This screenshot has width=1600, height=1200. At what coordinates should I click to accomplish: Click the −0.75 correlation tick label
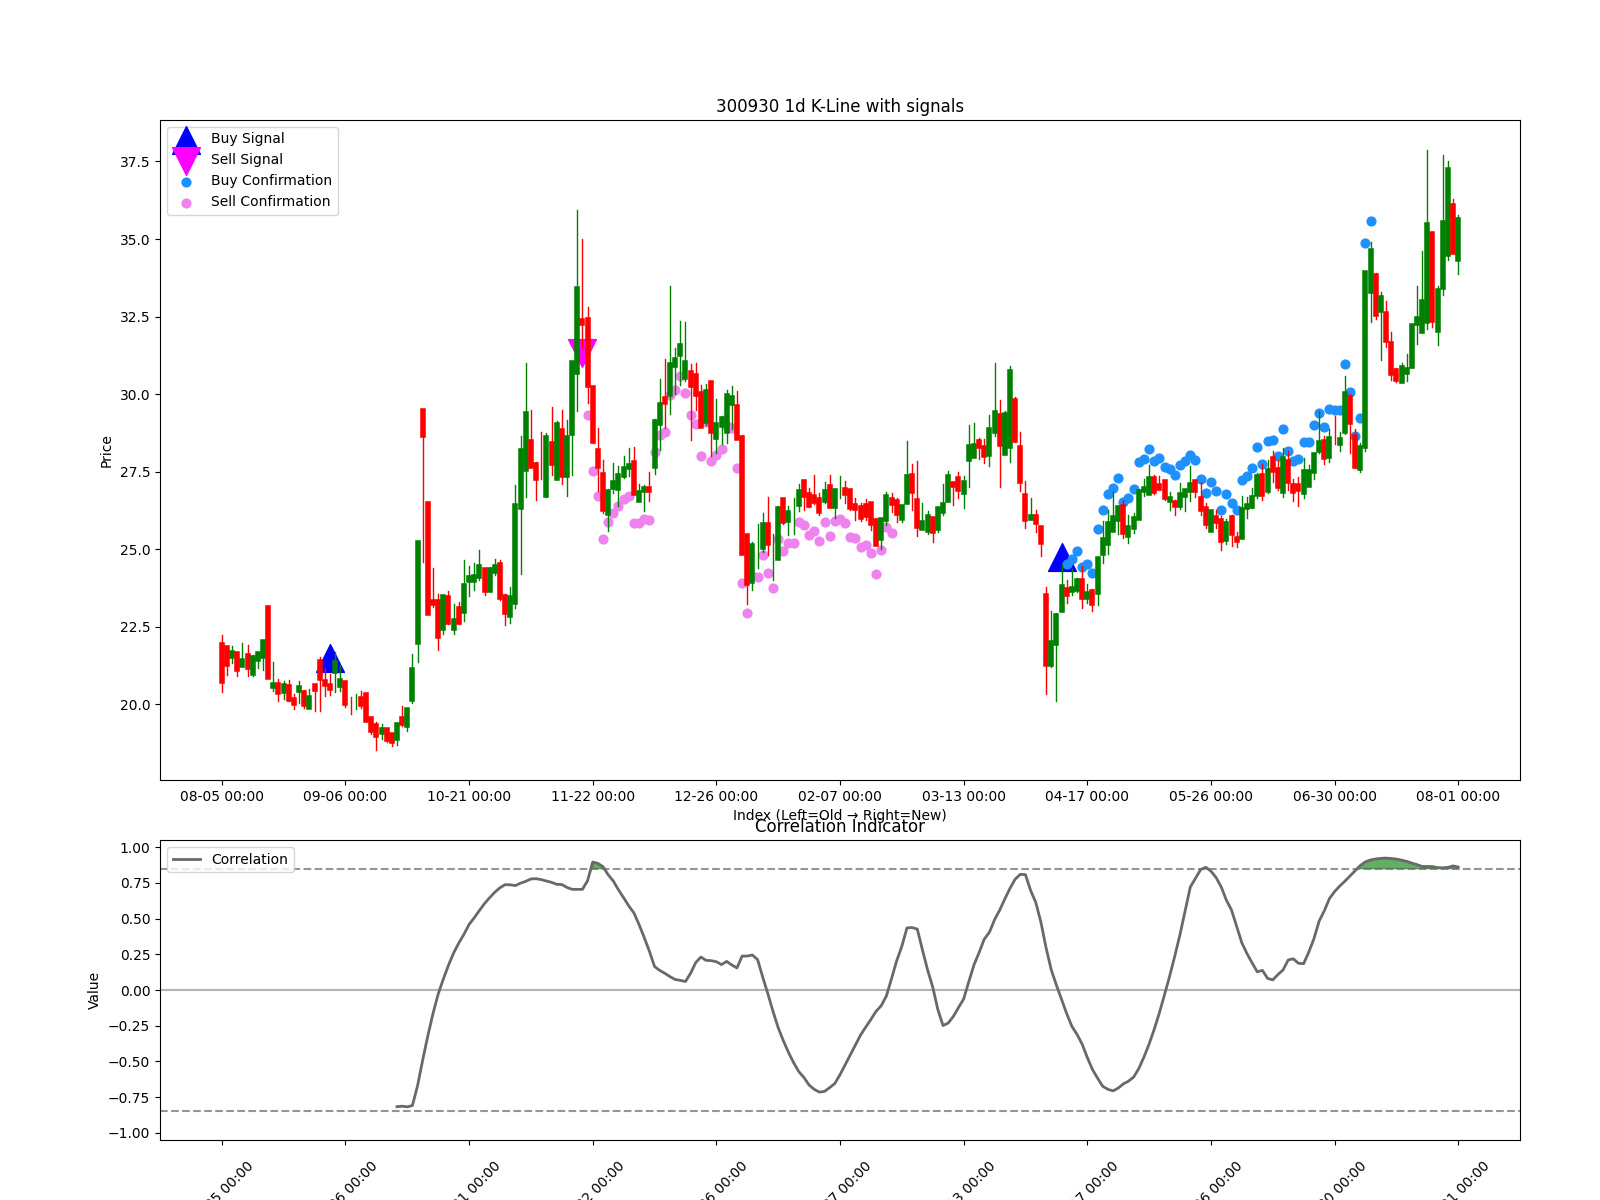coord(129,1098)
